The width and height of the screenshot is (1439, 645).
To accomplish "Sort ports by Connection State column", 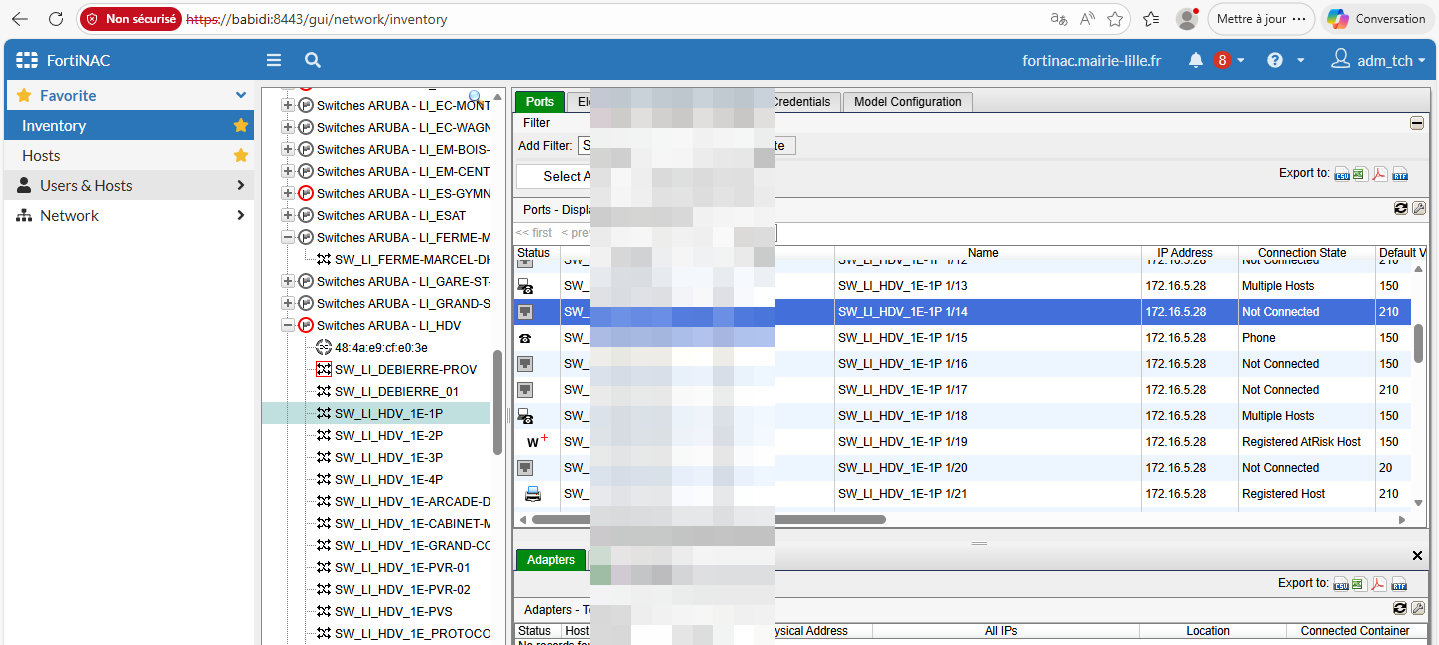I will click(1302, 253).
